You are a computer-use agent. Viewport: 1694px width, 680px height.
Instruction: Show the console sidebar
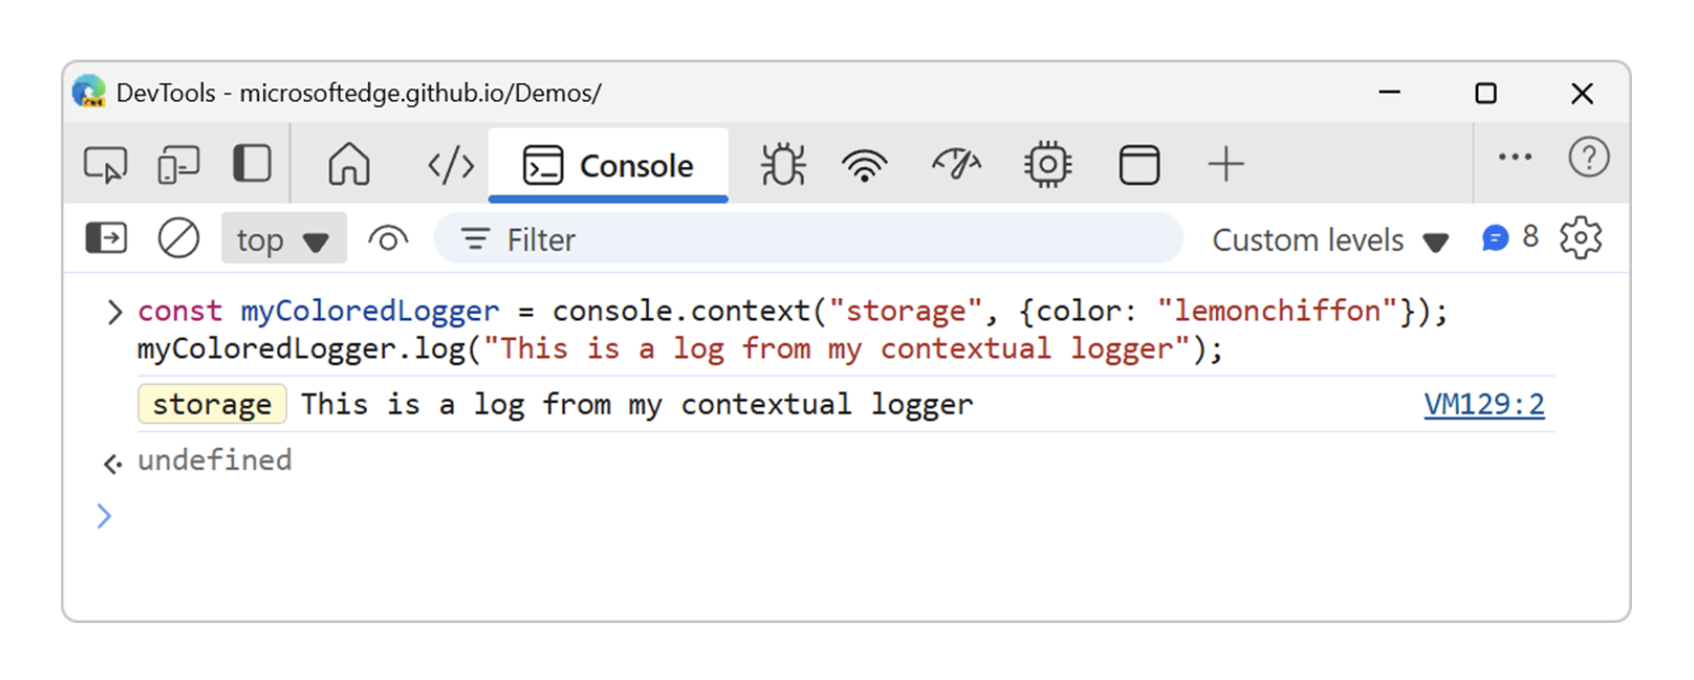click(106, 239)
